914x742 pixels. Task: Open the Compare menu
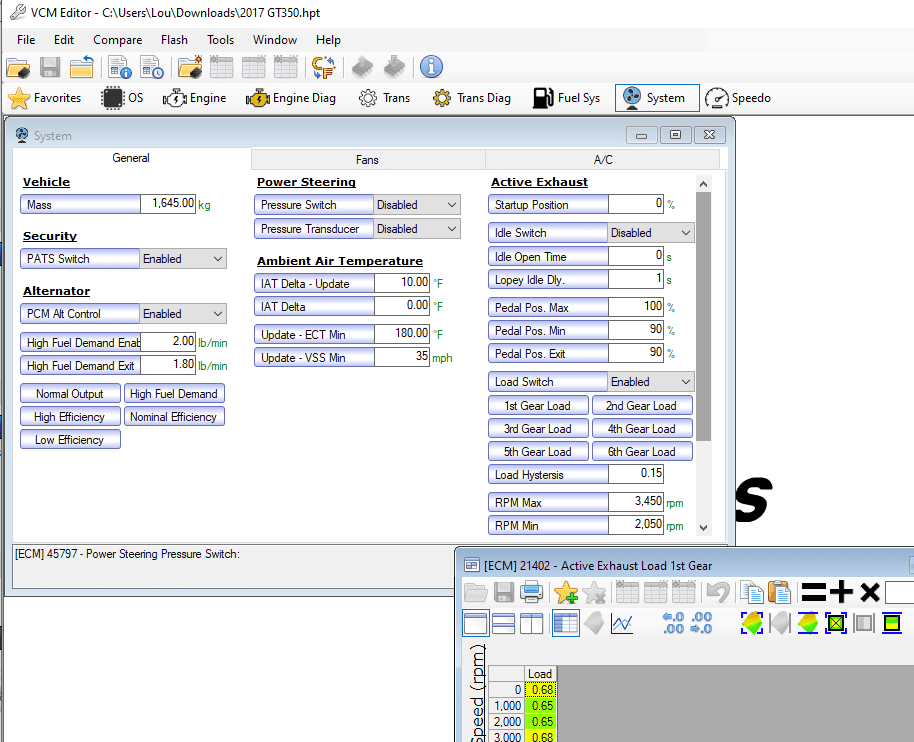coord(118,40)
